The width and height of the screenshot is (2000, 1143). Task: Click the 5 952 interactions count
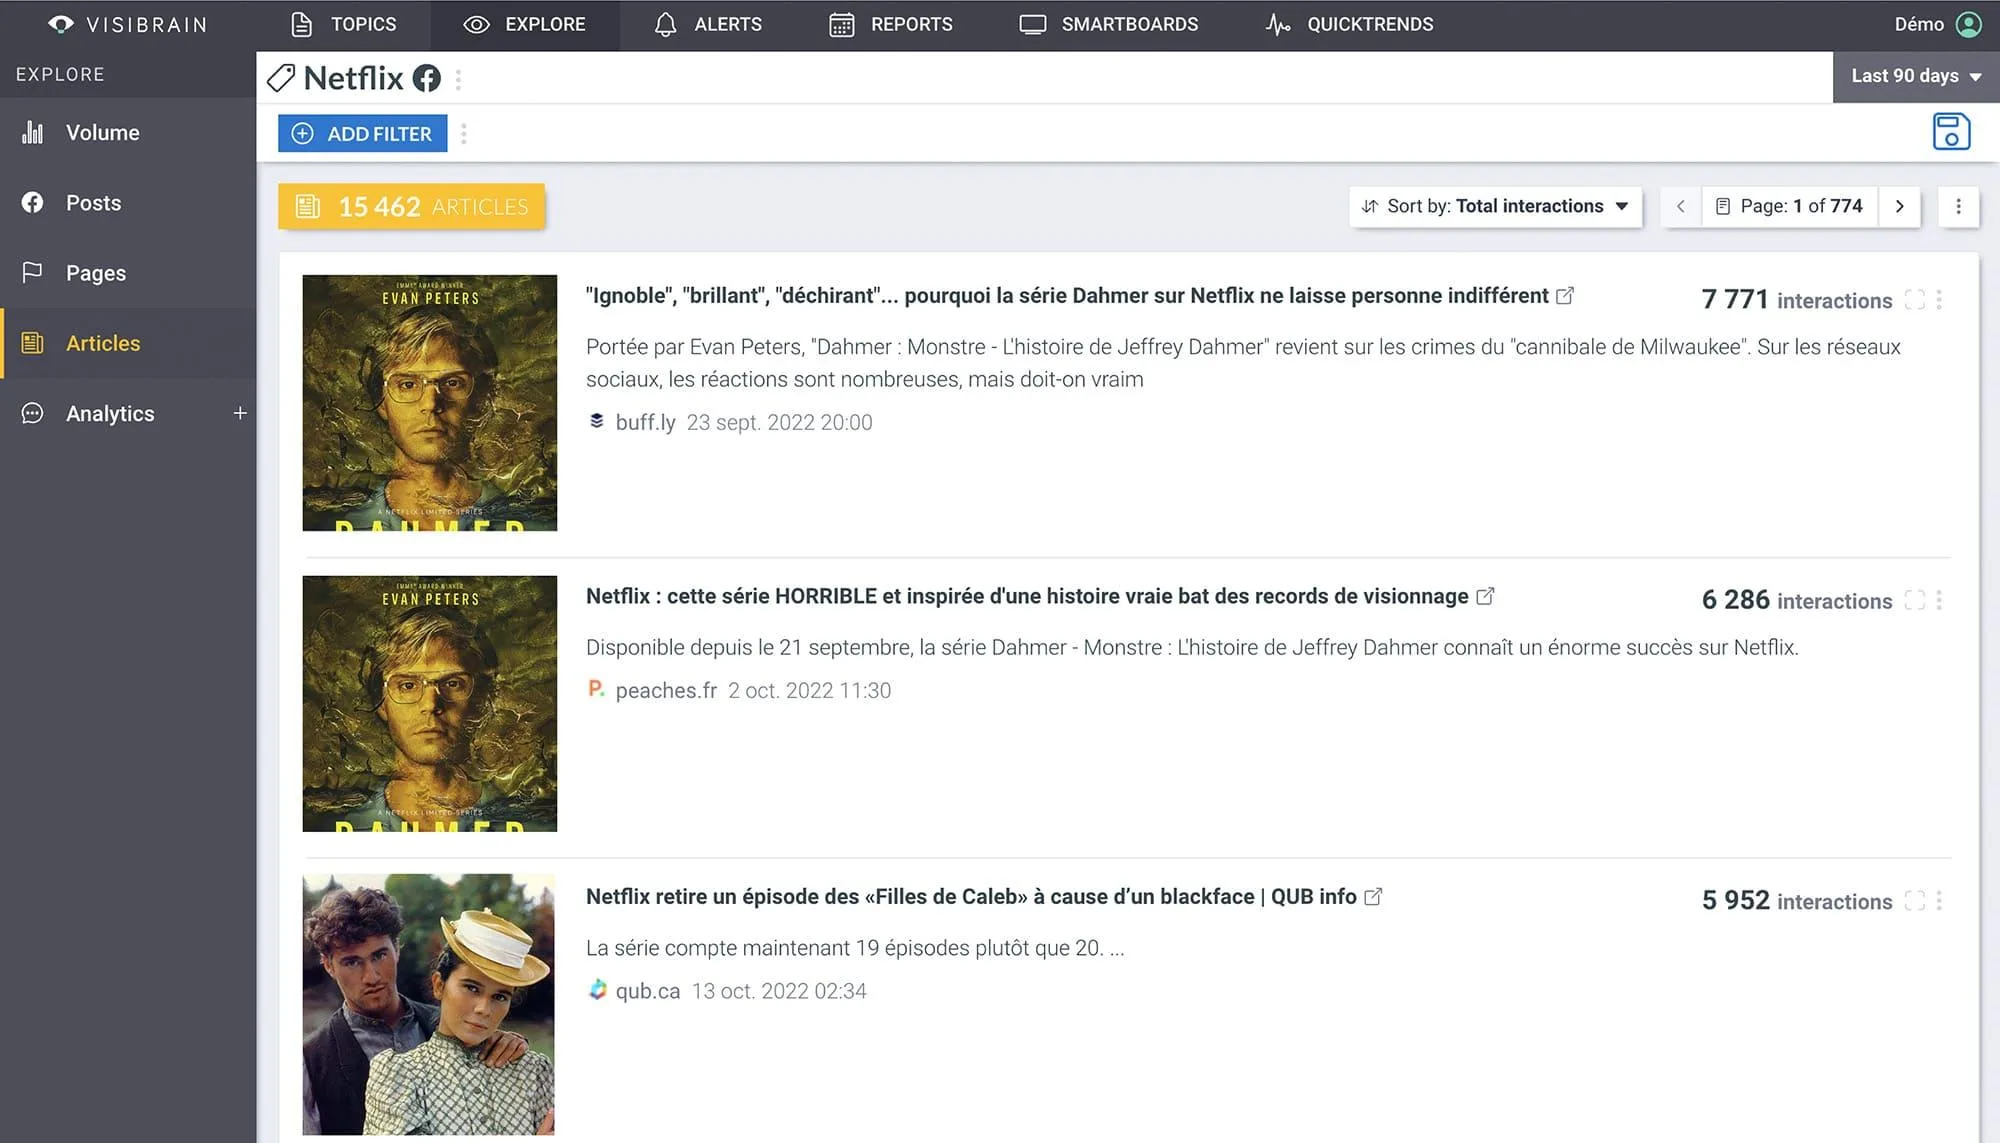pos(1797,901)
